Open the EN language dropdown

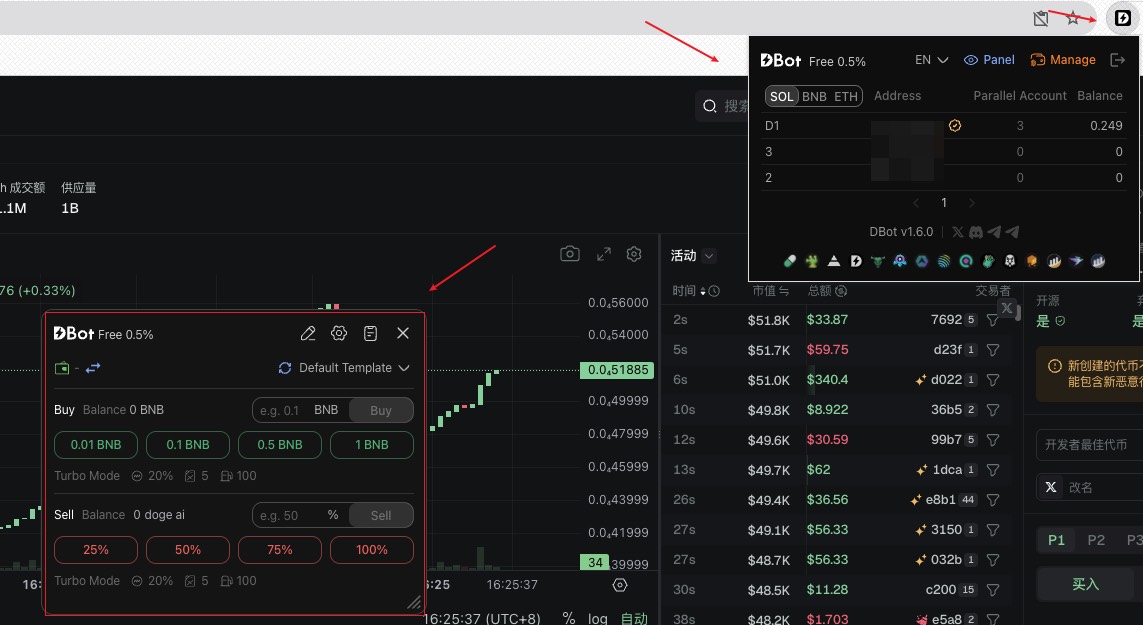point(931,60)
